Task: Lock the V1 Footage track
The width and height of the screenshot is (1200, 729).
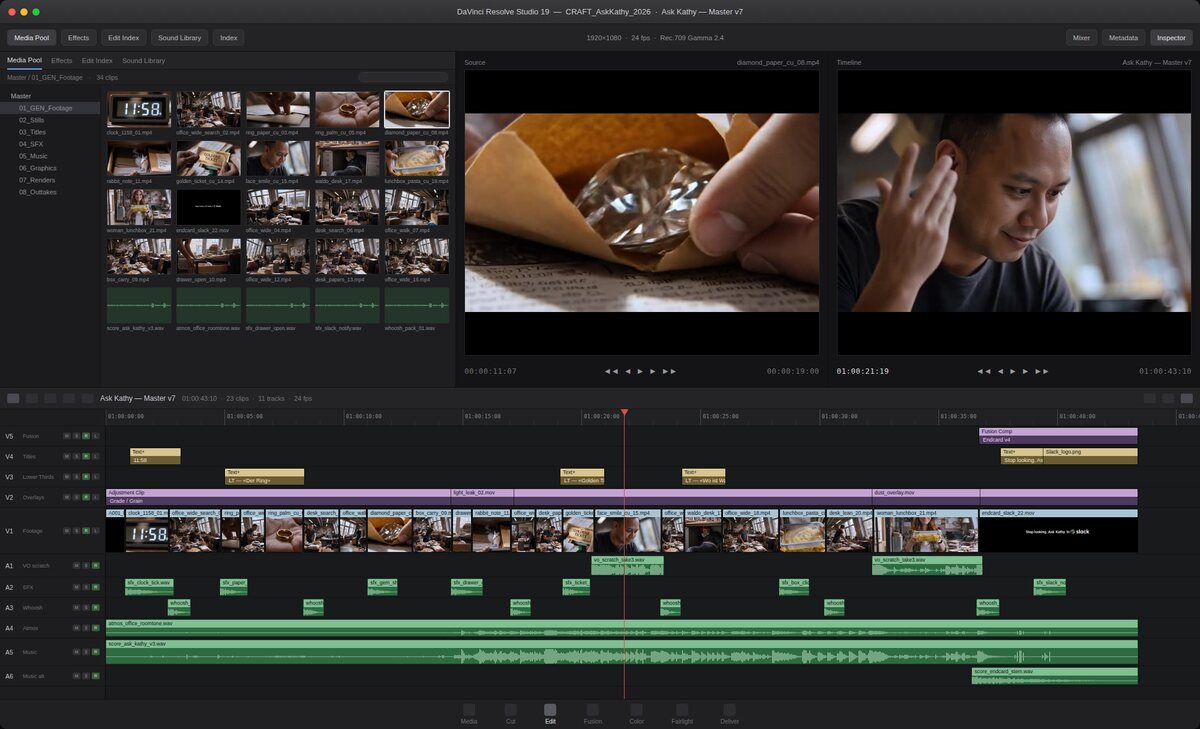Action: pos(96,533)
